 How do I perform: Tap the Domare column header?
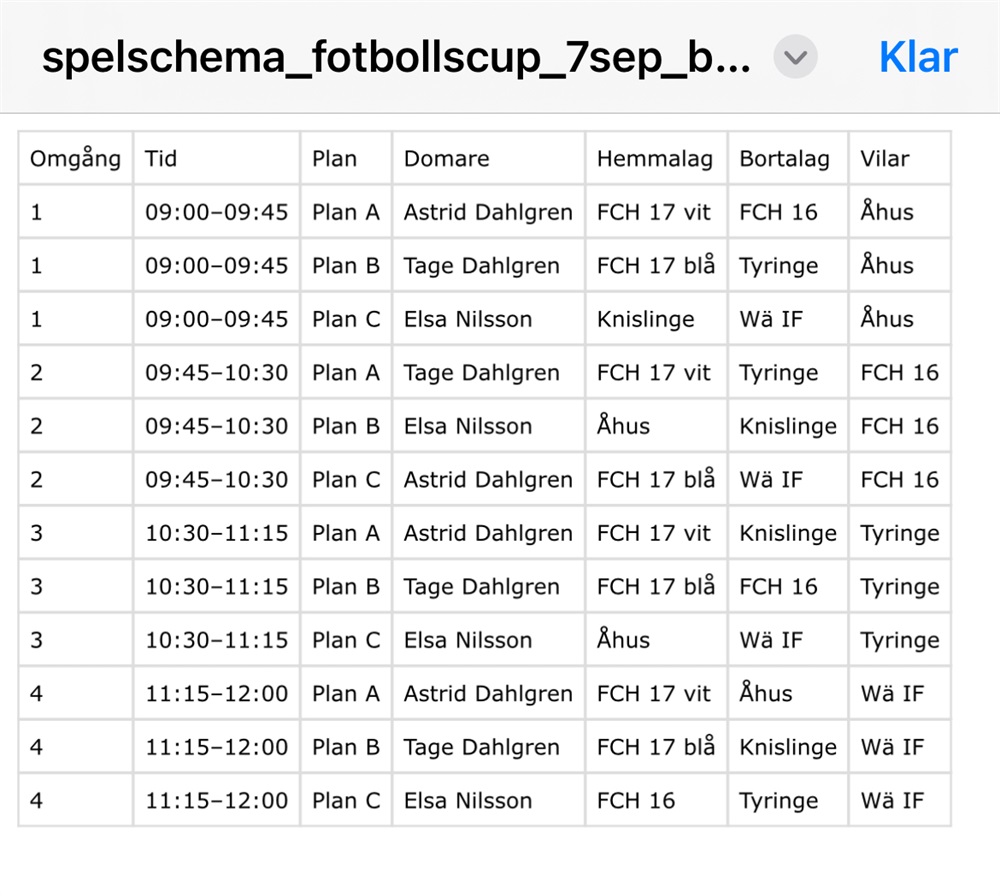tap(446, 159)
